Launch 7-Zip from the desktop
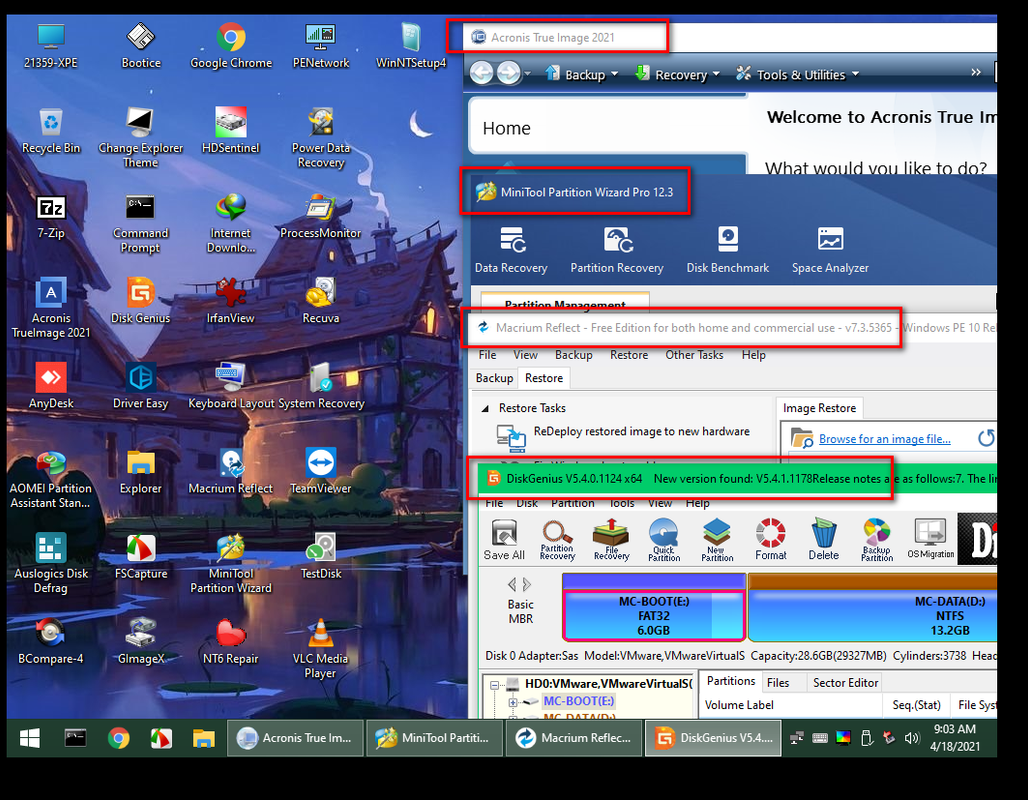The height and width of the screenshot is (800, 1028). (x=50, y=216)
